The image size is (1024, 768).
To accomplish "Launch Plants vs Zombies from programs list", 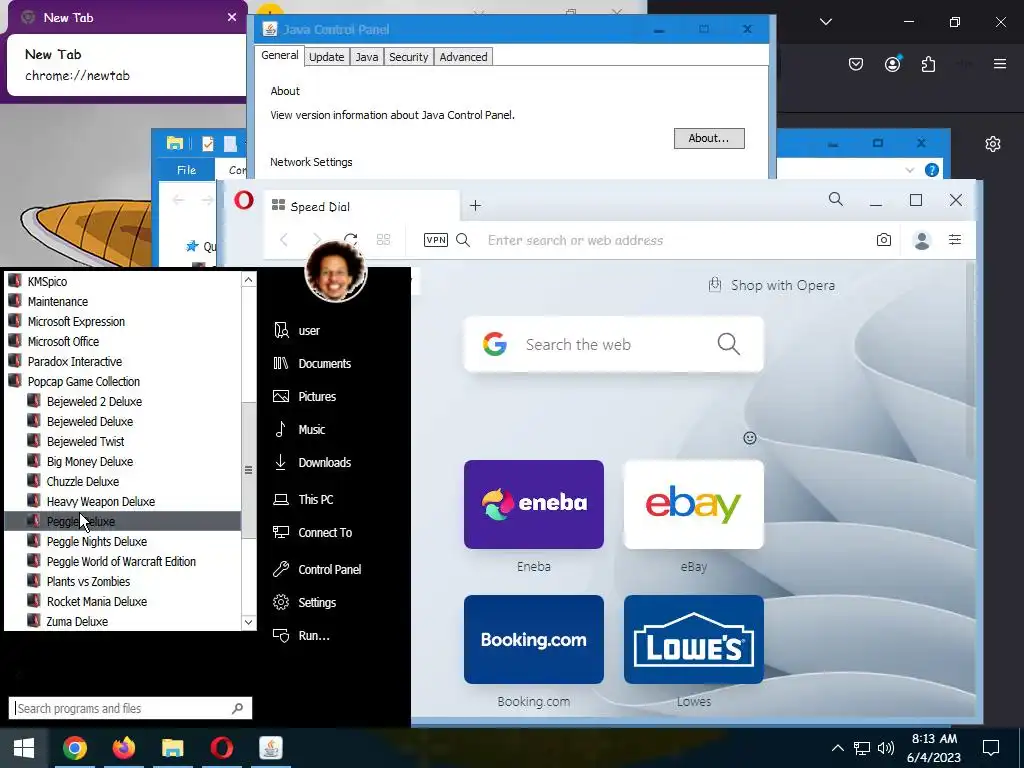I will [88, 581].
